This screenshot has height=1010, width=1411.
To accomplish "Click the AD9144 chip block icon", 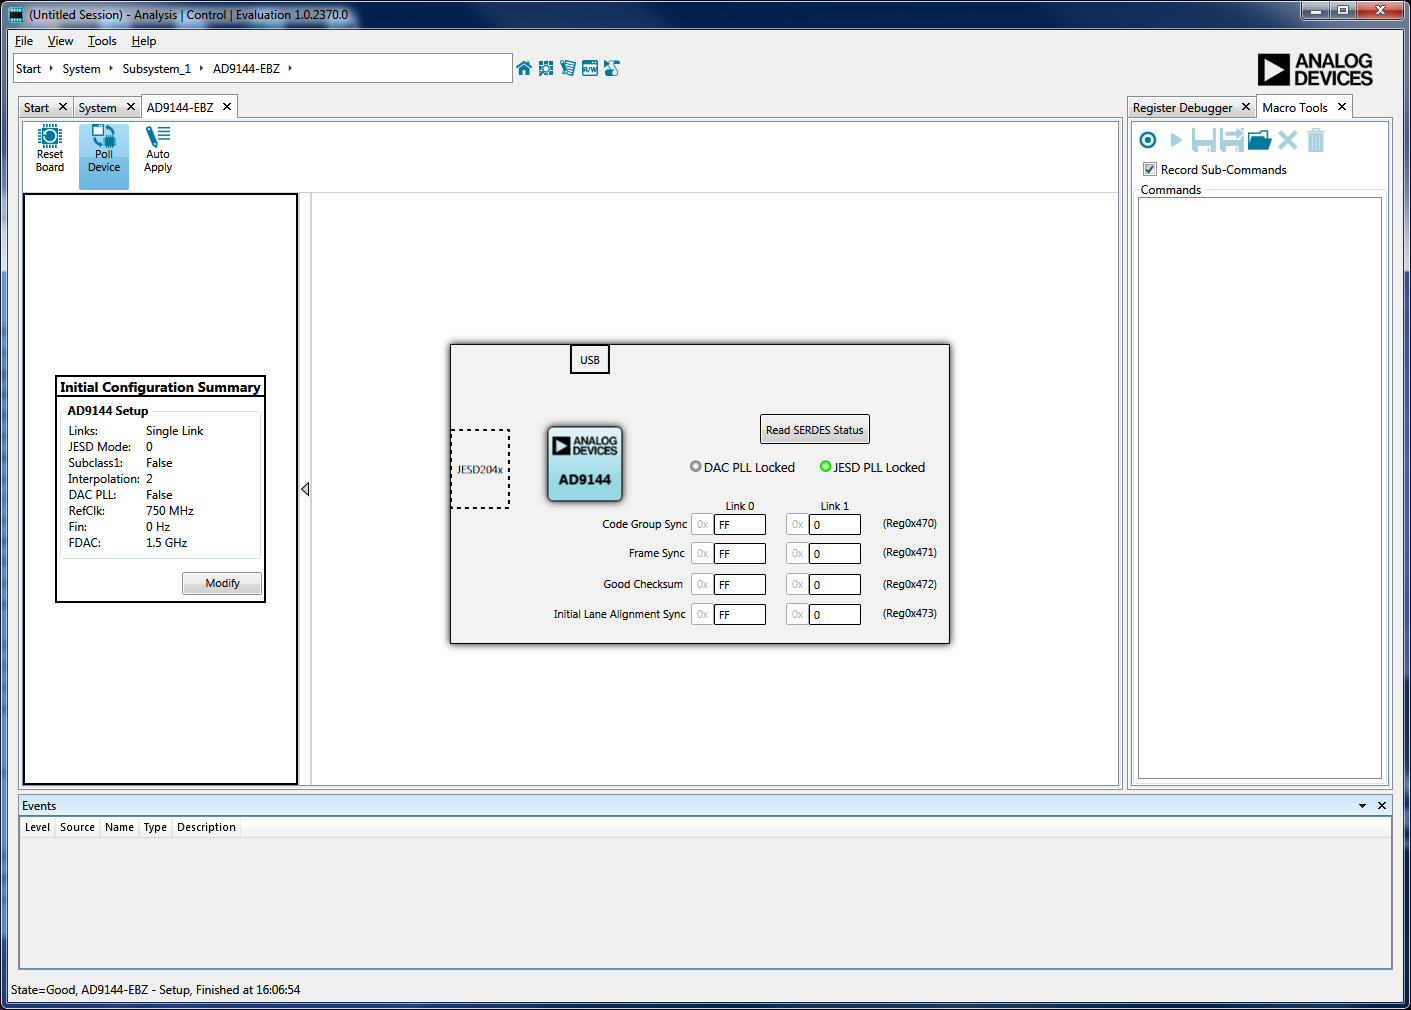I will coord(585,464).
